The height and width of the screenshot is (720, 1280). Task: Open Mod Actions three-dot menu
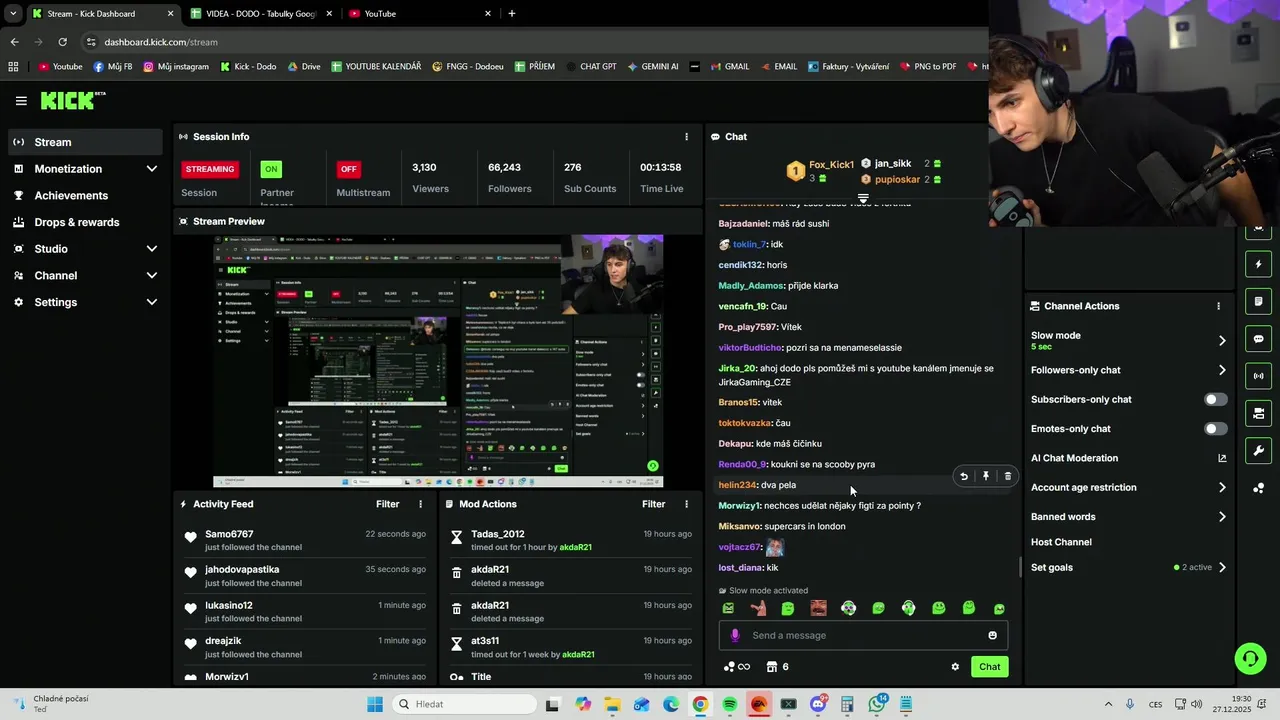click(x=686, y=505)
